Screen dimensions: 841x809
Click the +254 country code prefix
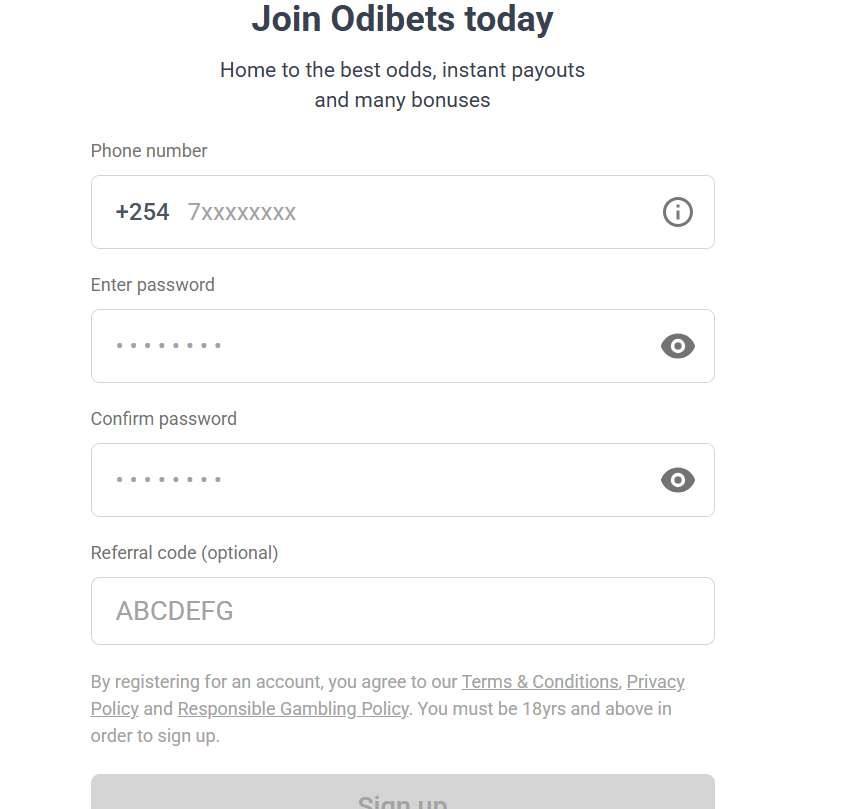tap(141, 212)
